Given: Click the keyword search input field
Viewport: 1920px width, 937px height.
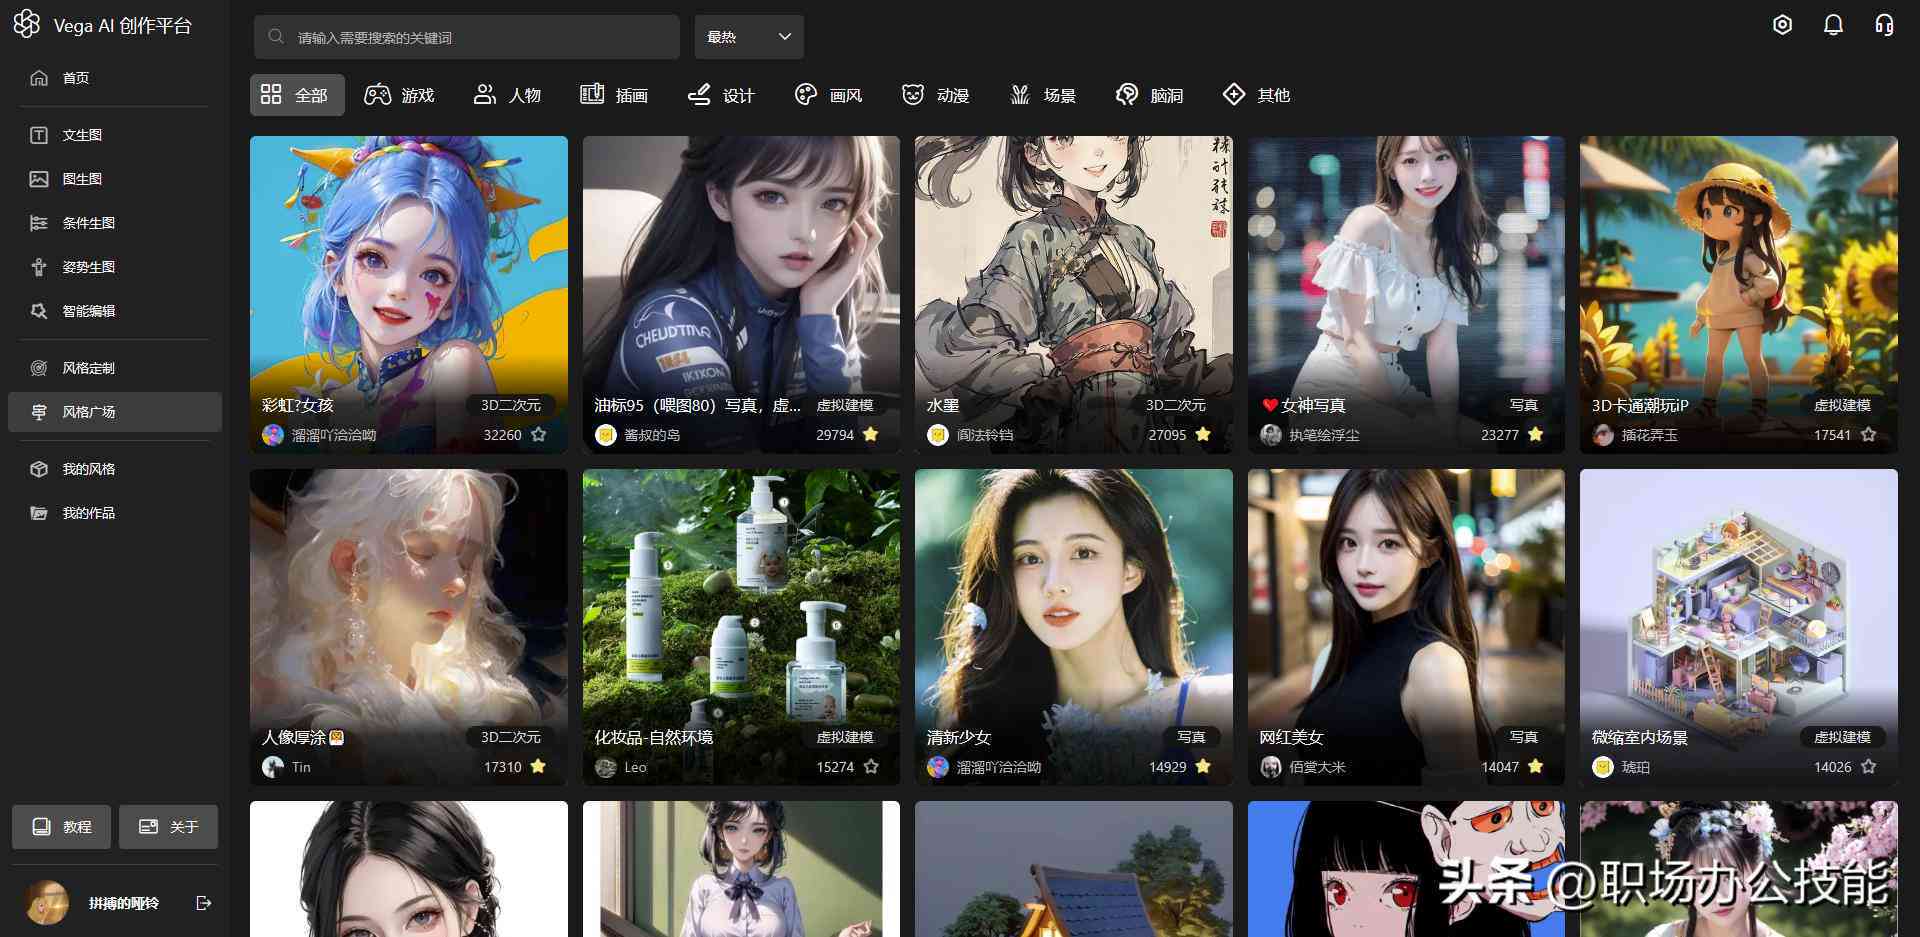Looking at the screenshot, I should click(467, 37).
